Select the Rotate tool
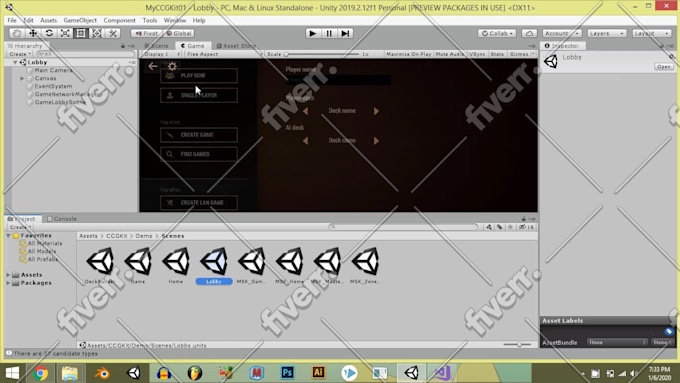The image size is (680, 383). [x=49, y=33]
